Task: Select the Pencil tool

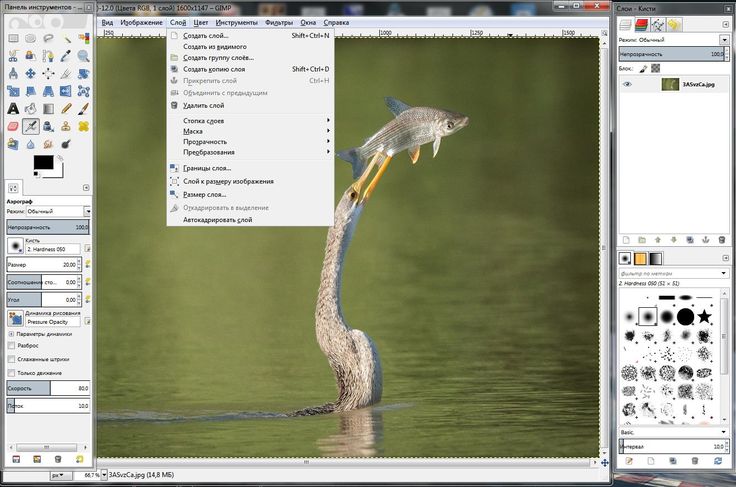Action: [x=66, y=109]
